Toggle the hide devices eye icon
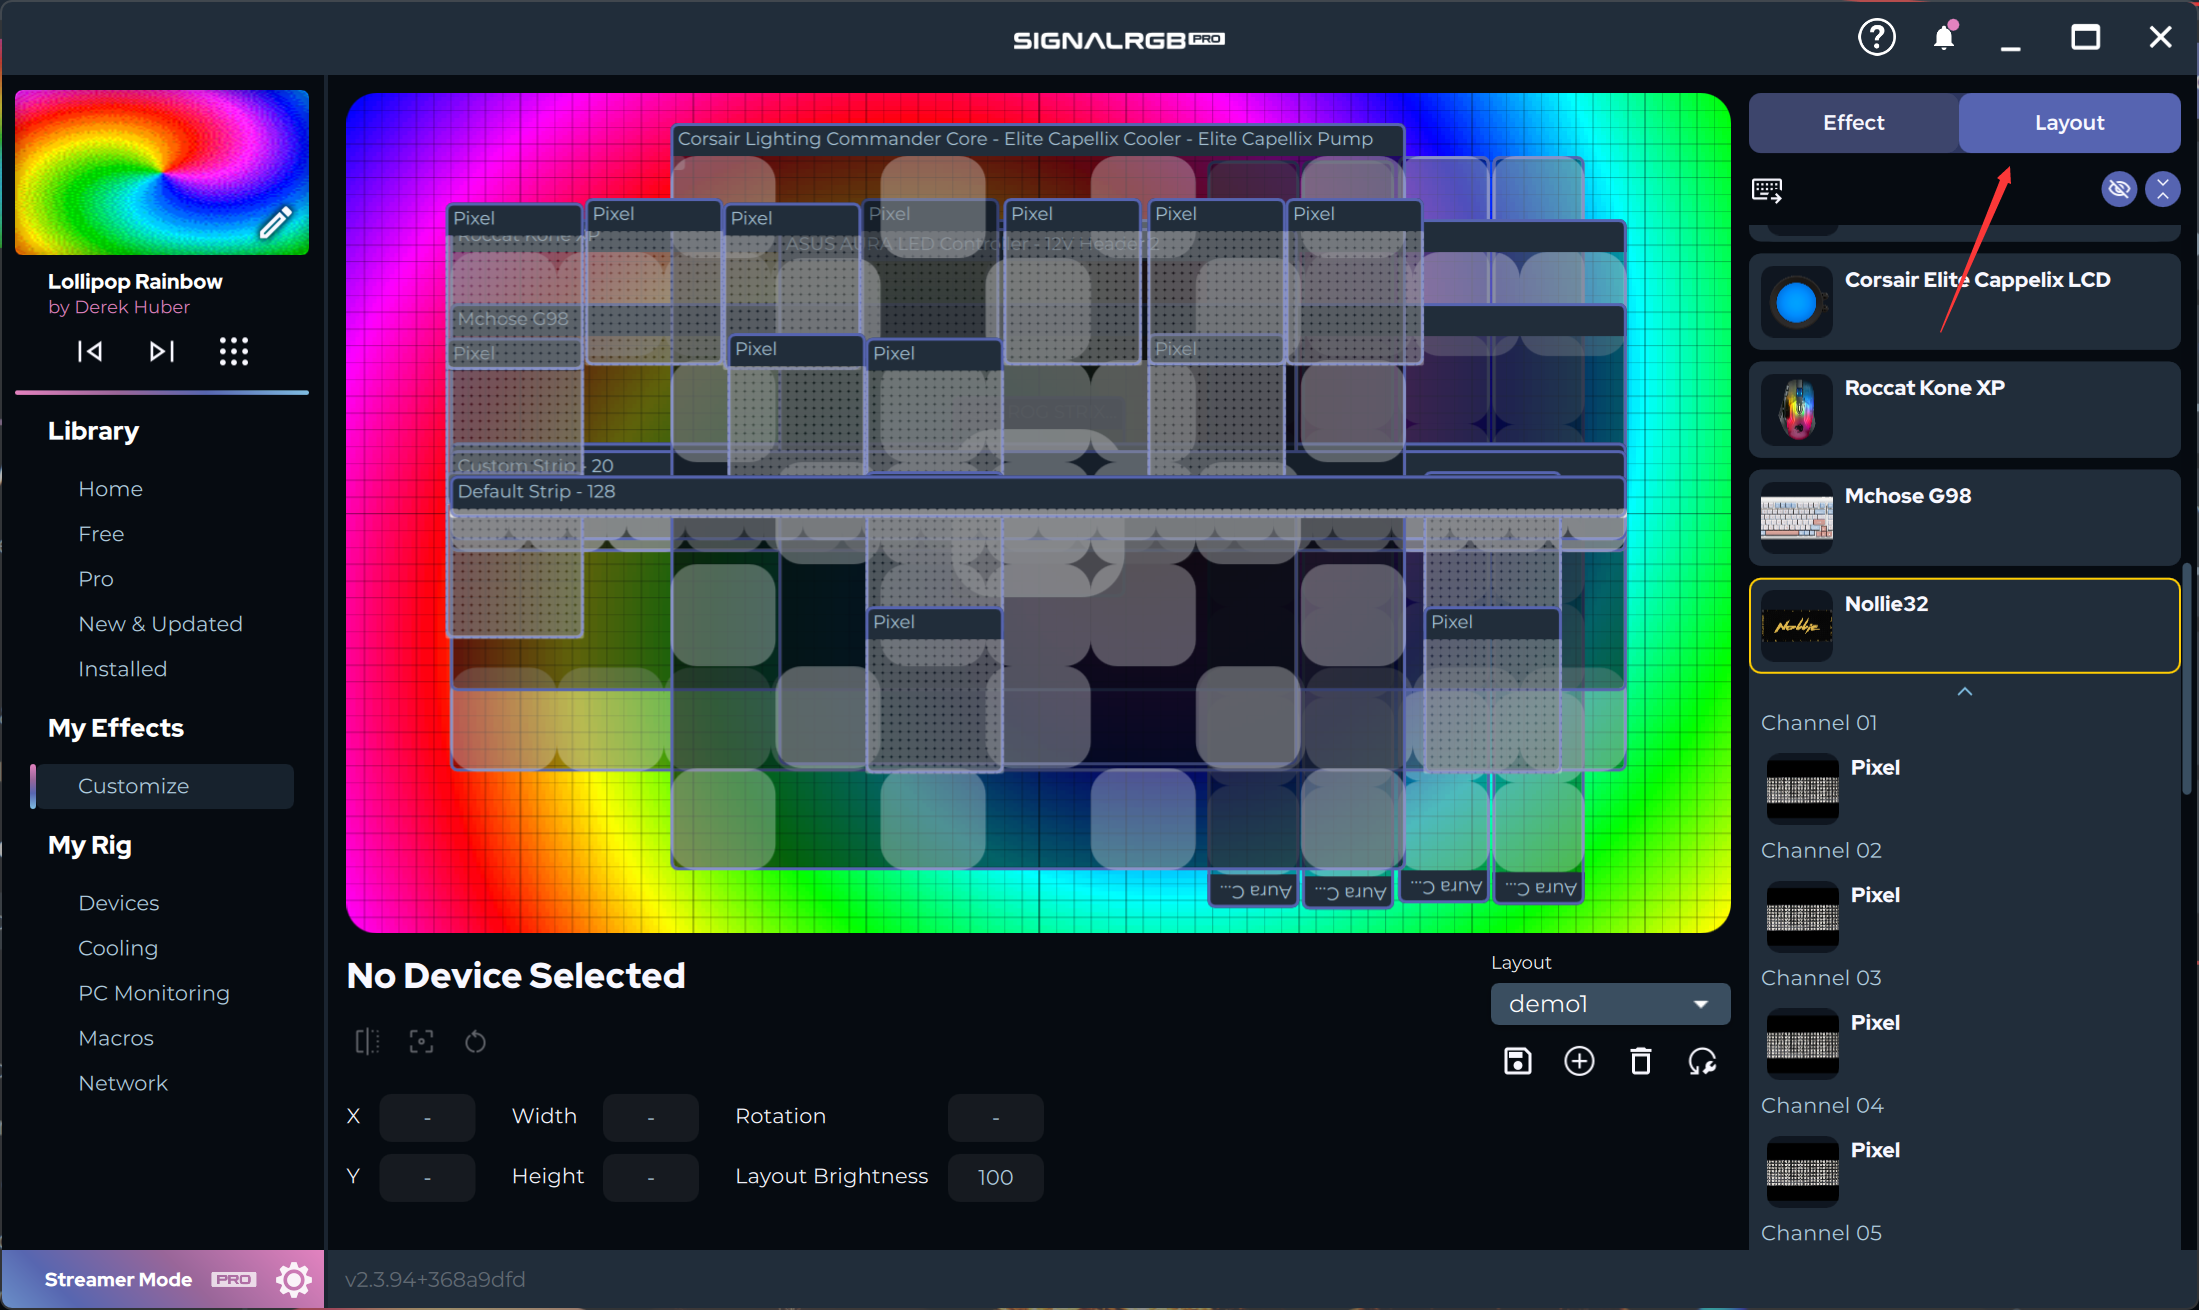The width and height of the screenshot is (2199, 1310). [x=2118, y=189]
